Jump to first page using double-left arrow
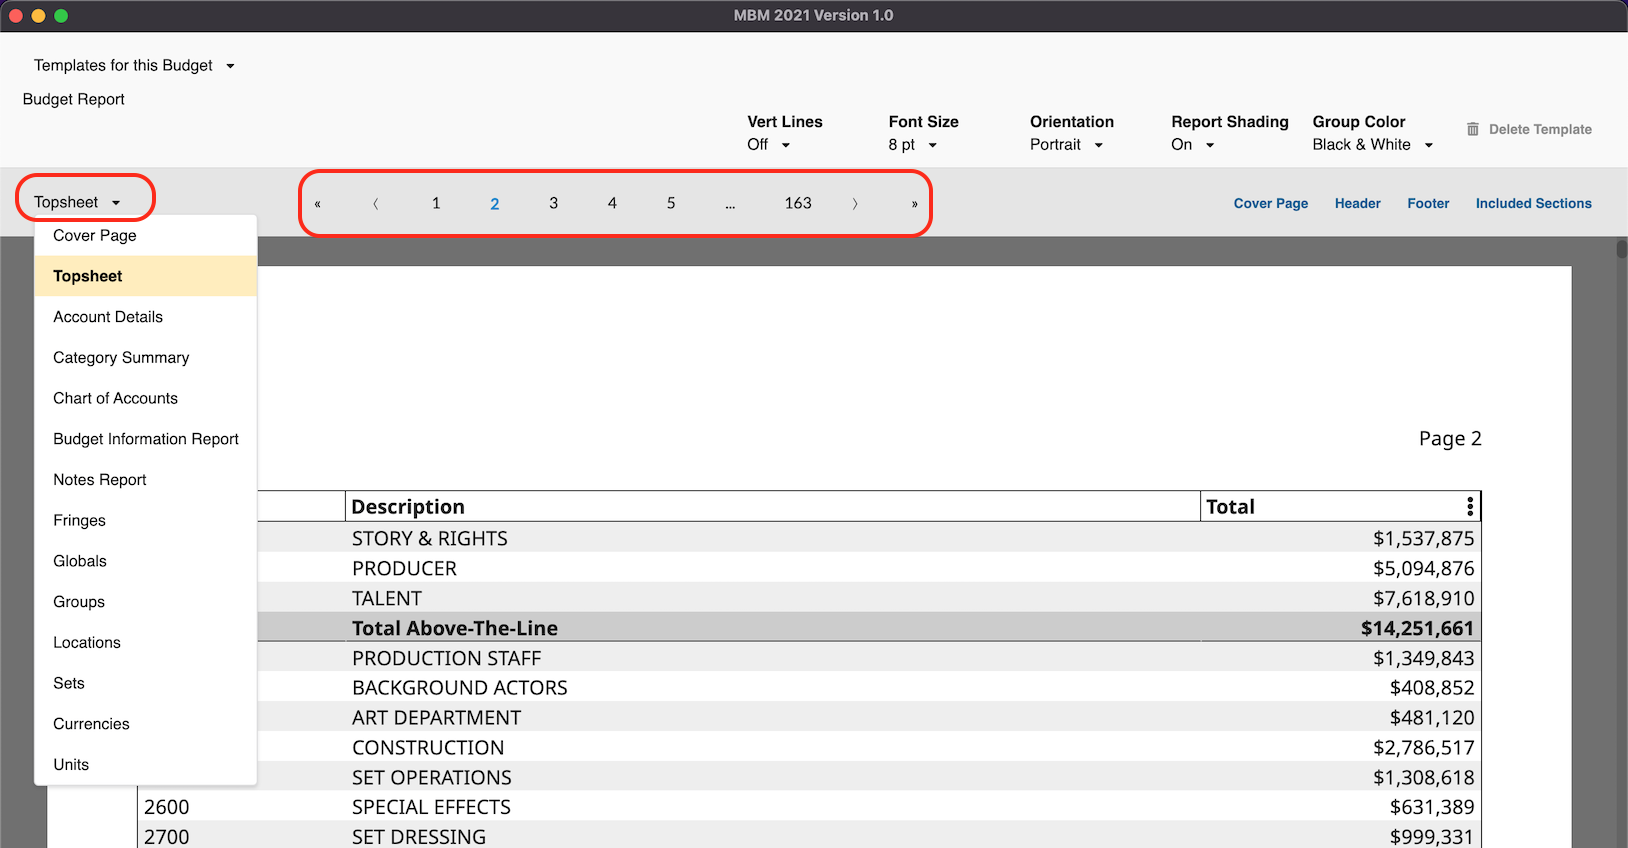The image size is (1628, 848). [318, 204]
